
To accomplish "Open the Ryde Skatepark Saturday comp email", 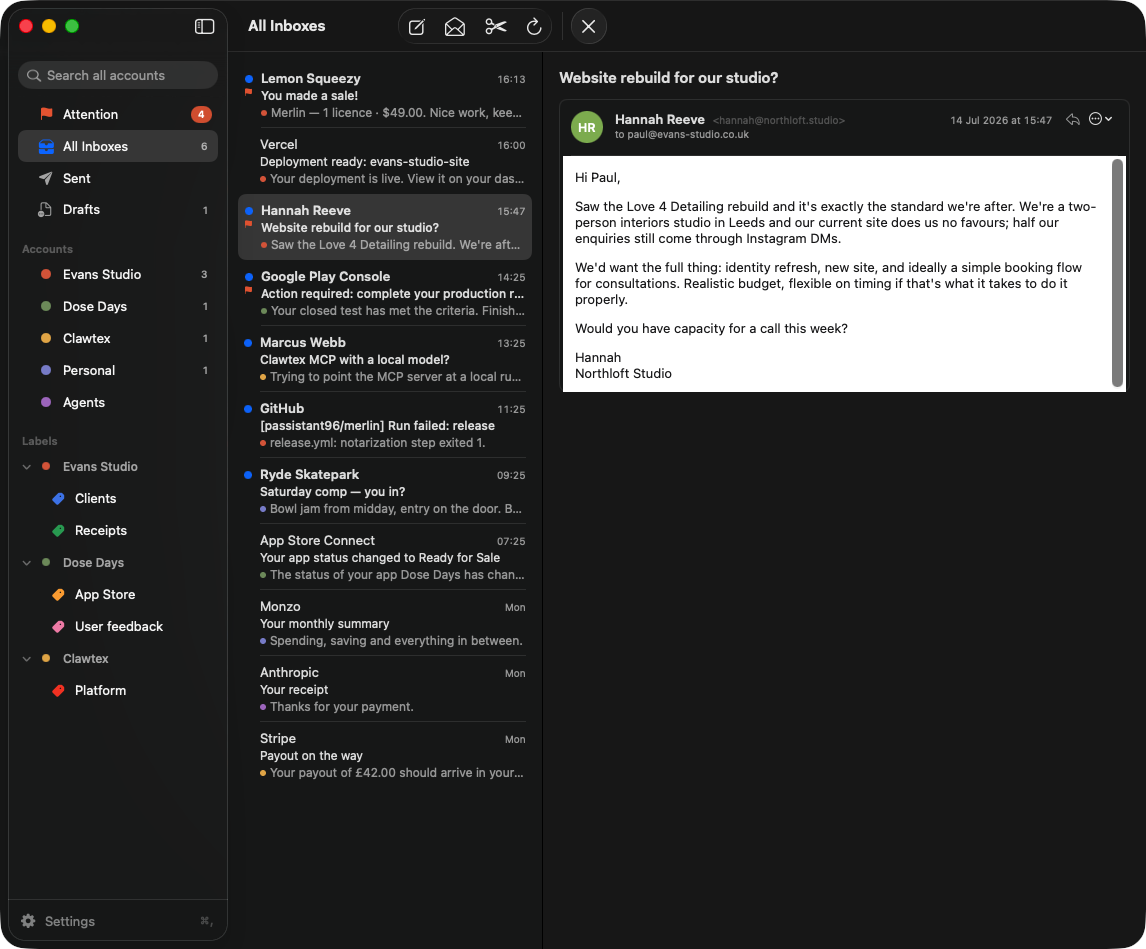I will (385, 491).
